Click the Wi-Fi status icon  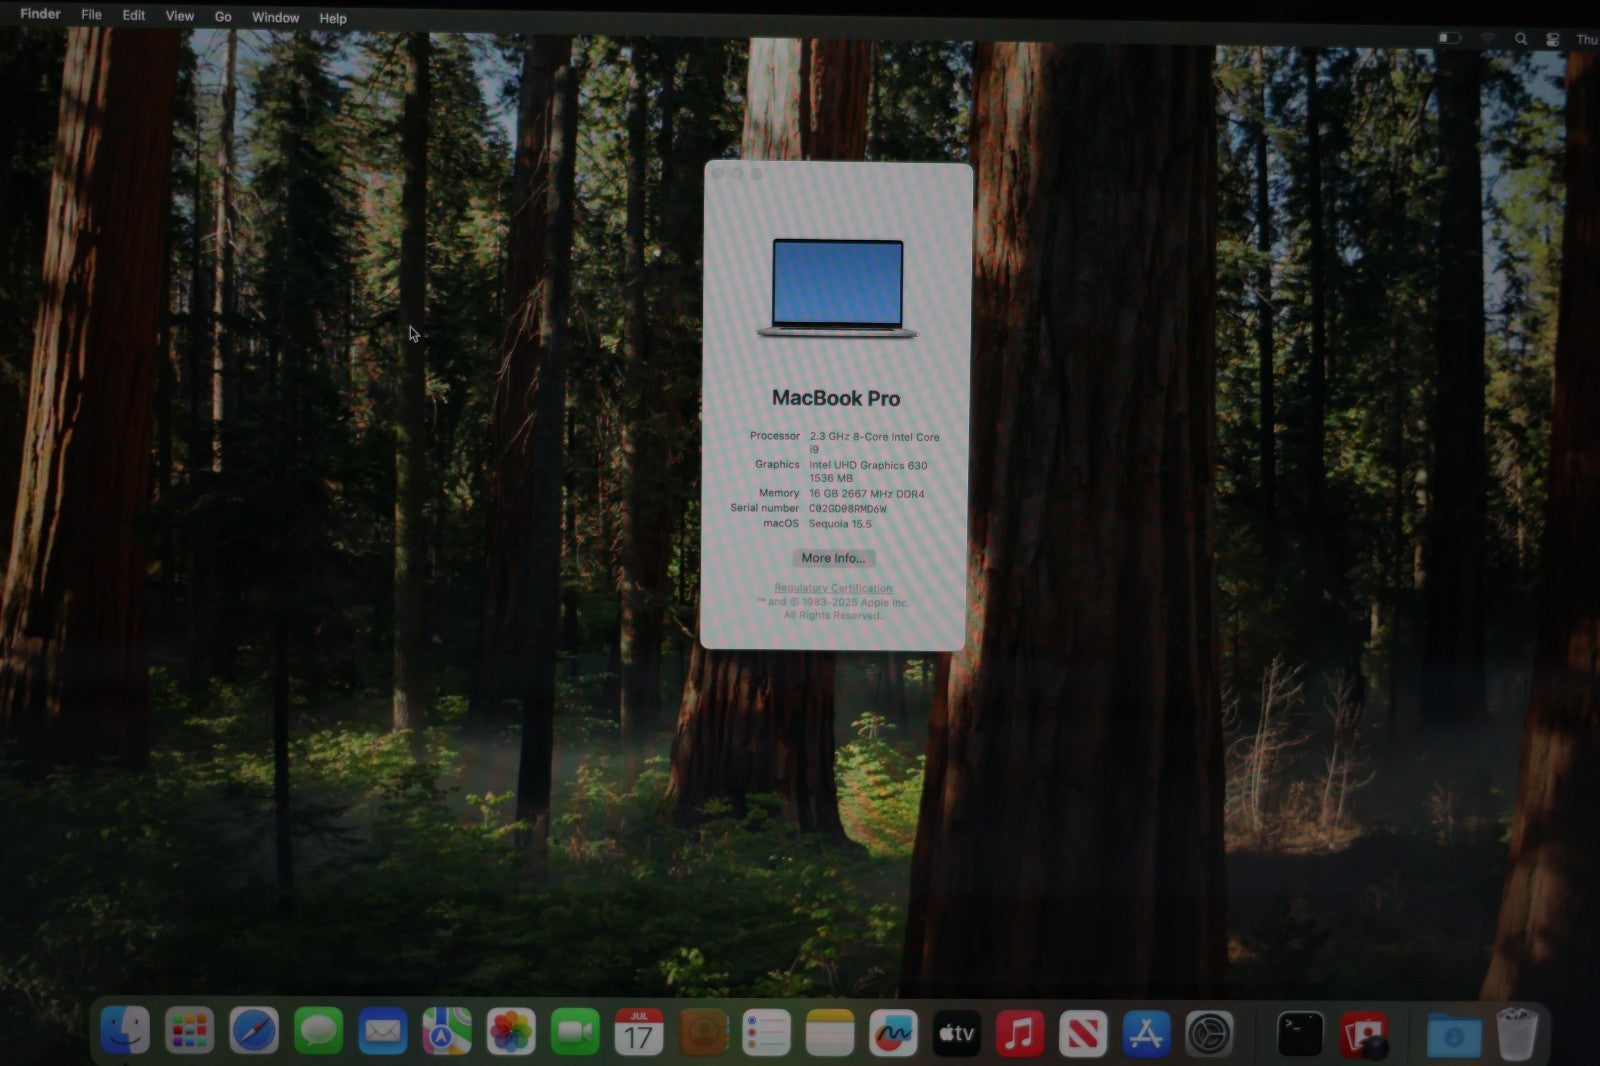[x=1488, y=38]
